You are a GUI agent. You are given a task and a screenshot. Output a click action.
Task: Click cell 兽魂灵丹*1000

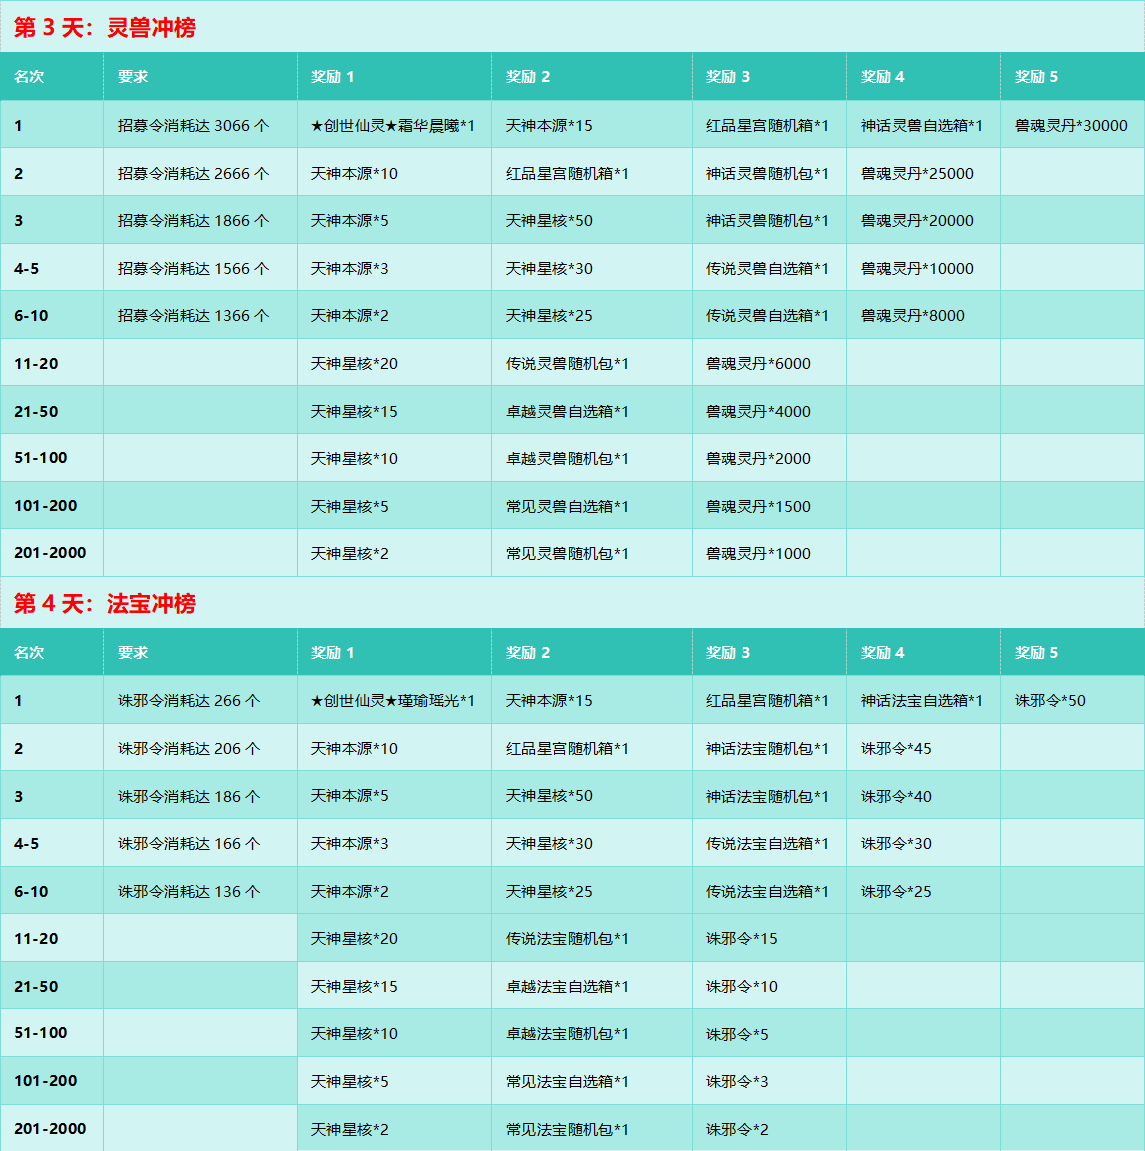[x=758, y=553]
